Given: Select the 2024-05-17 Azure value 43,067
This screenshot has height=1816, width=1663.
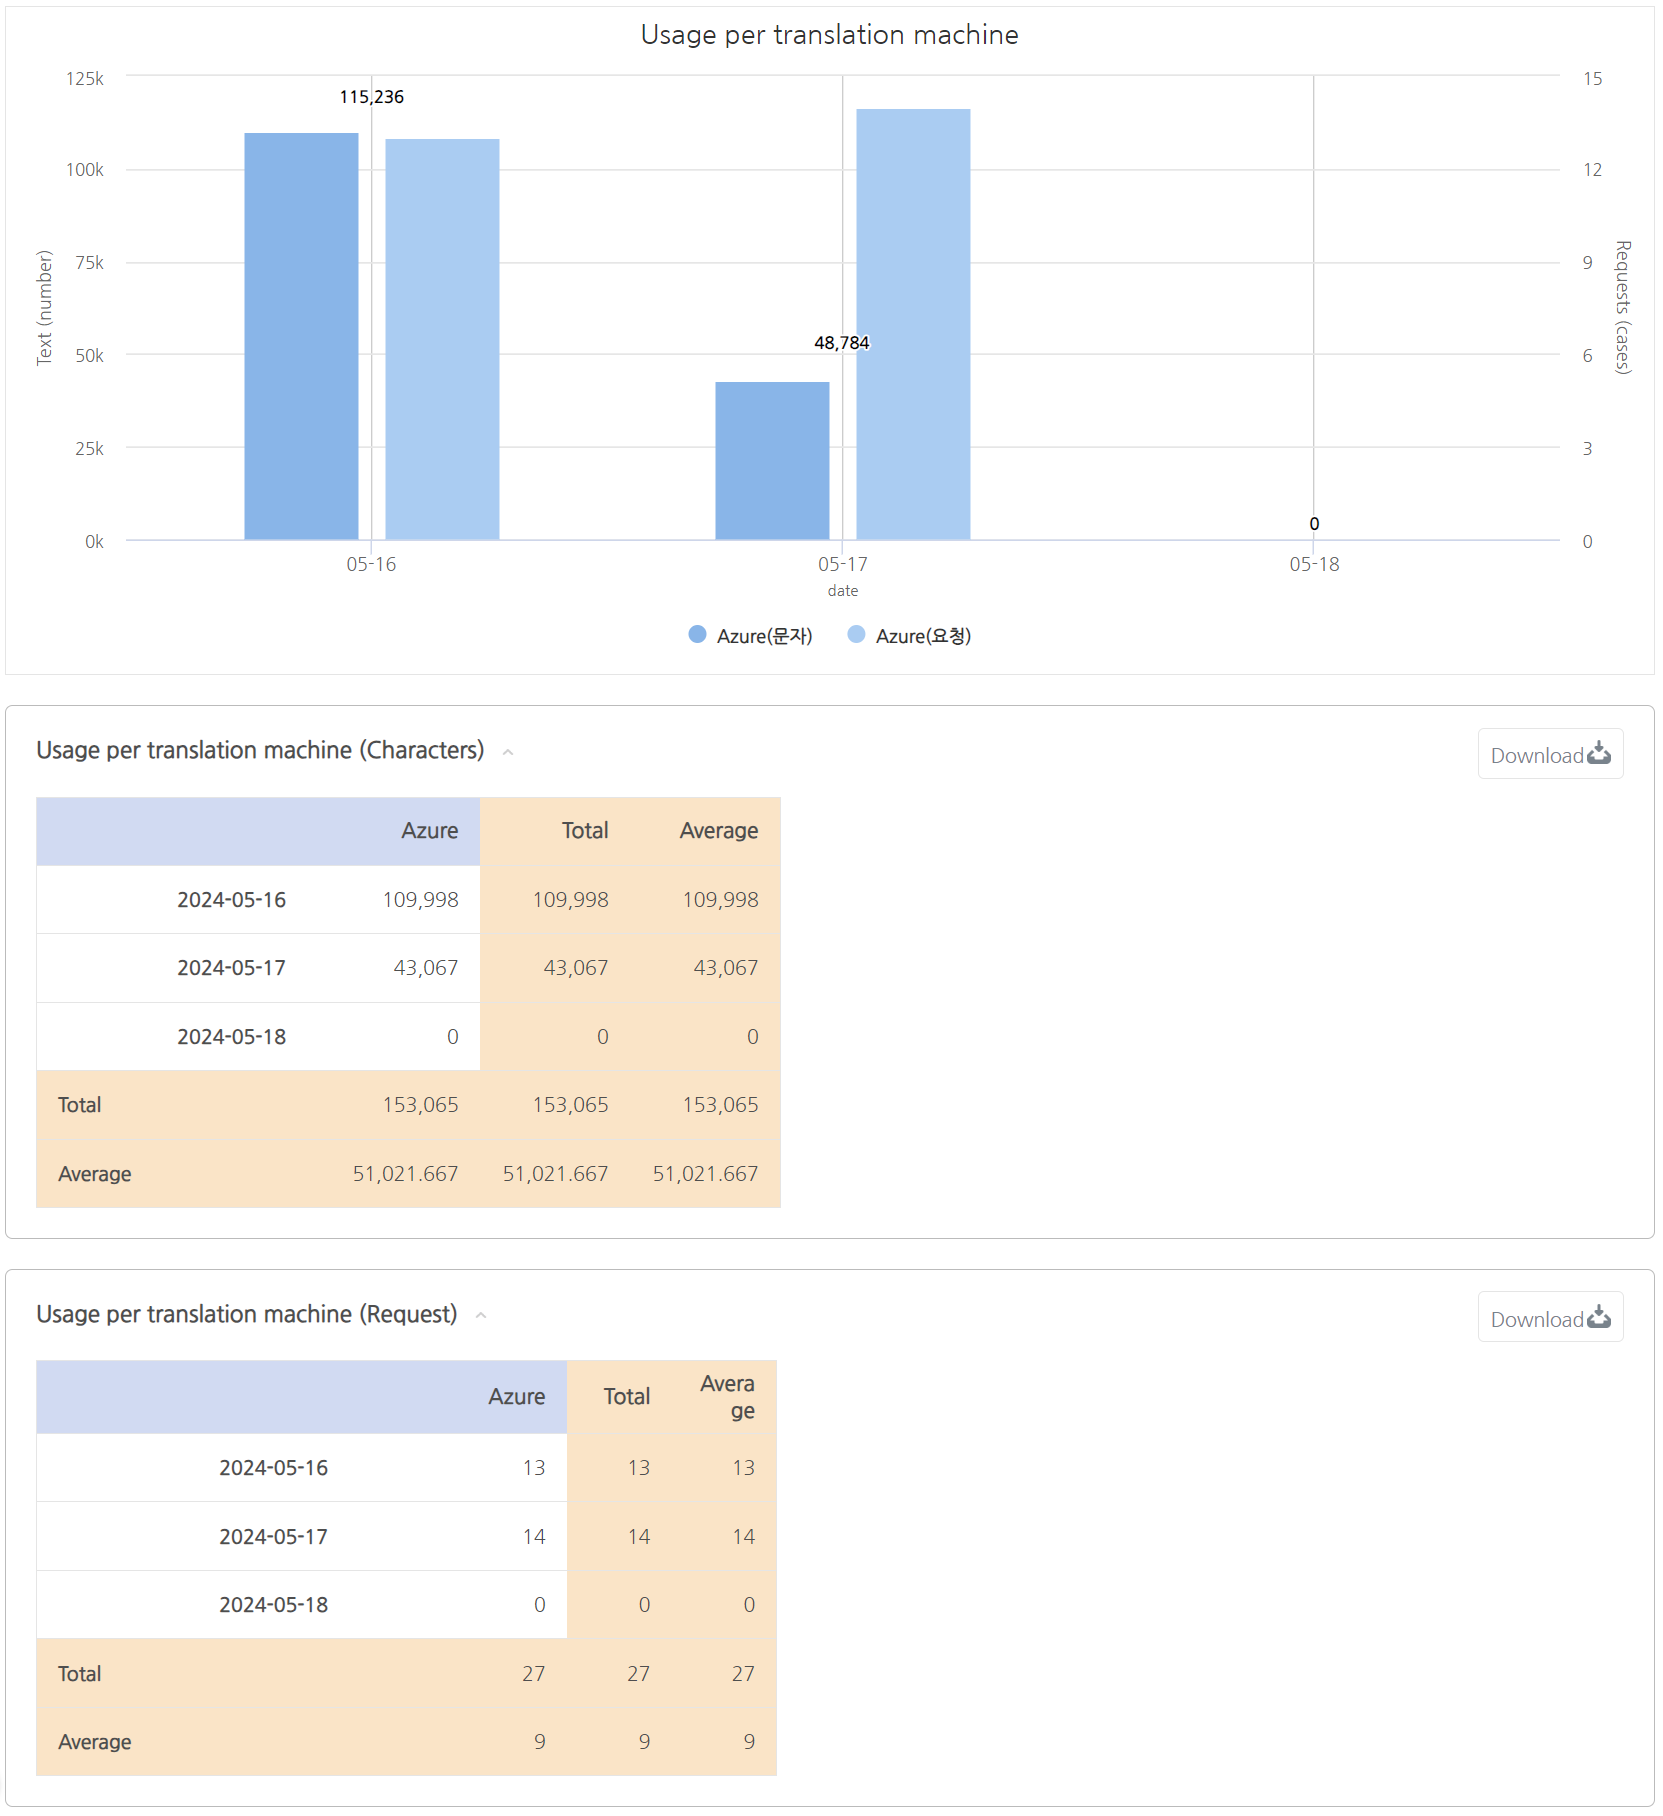Looking at the screenshot, I should pyautogui.click(x=428, y=967).
